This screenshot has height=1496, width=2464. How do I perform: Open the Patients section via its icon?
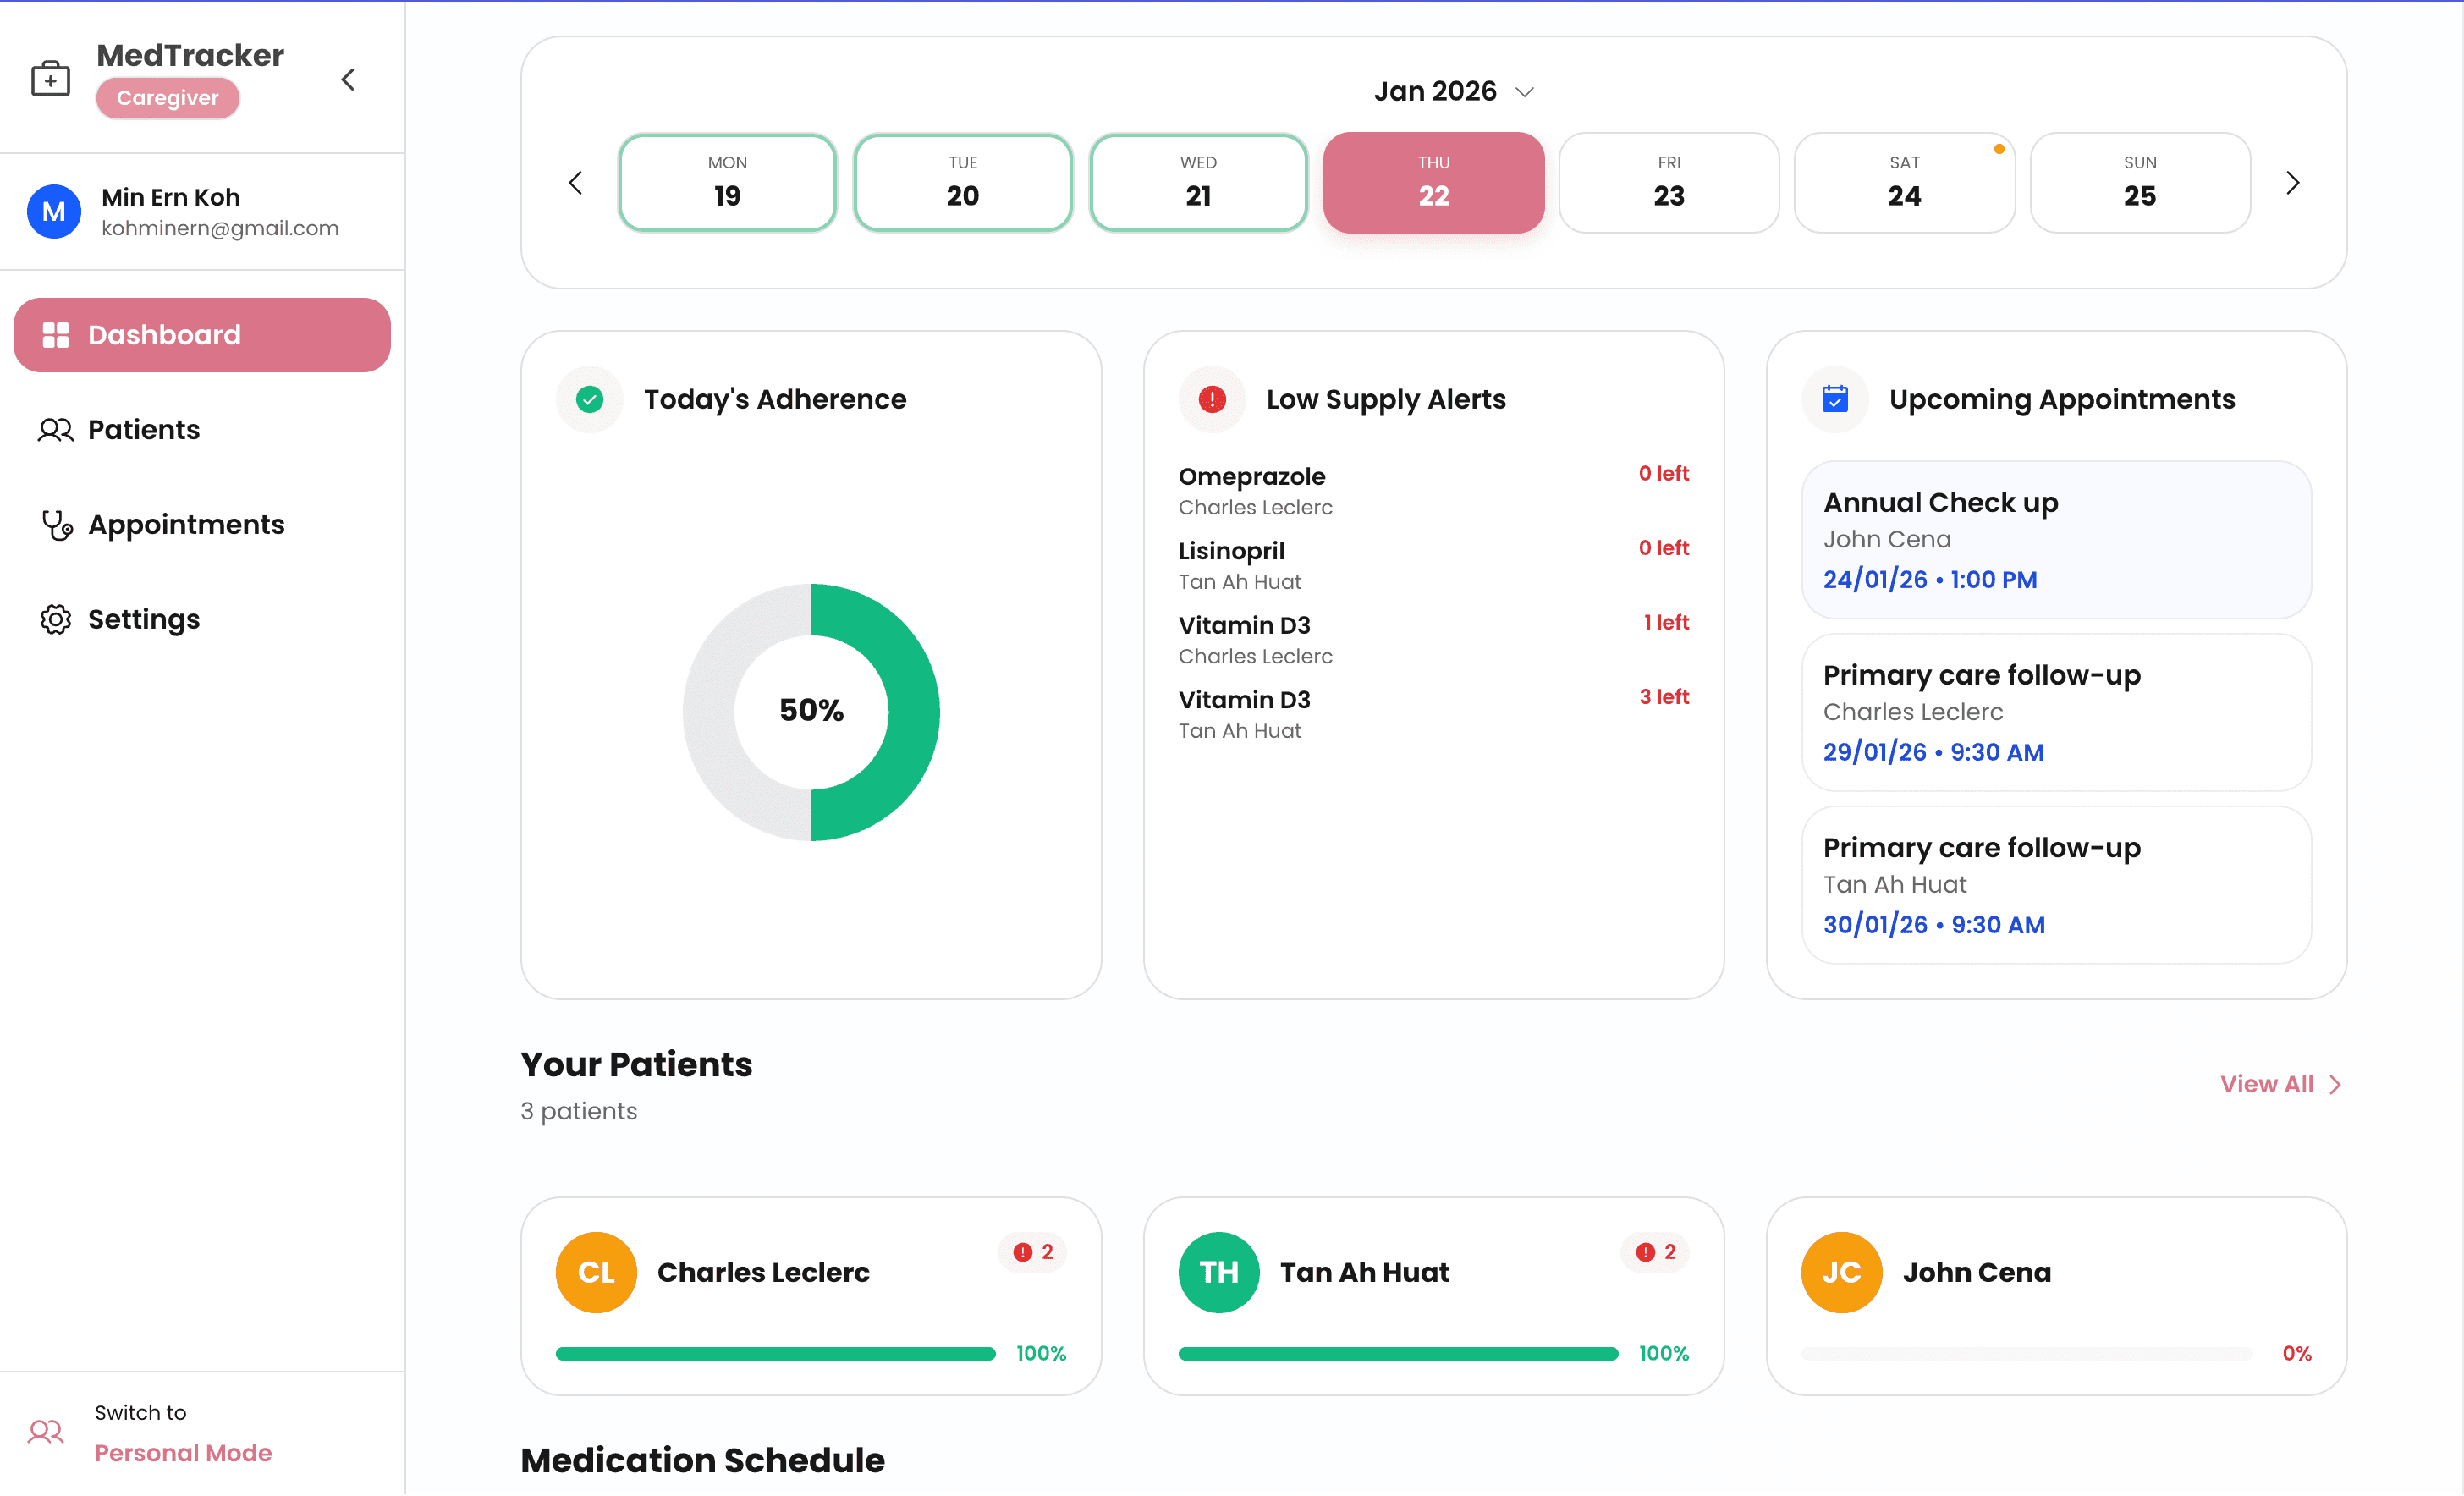pyautogui.click(x=55, y=429)
